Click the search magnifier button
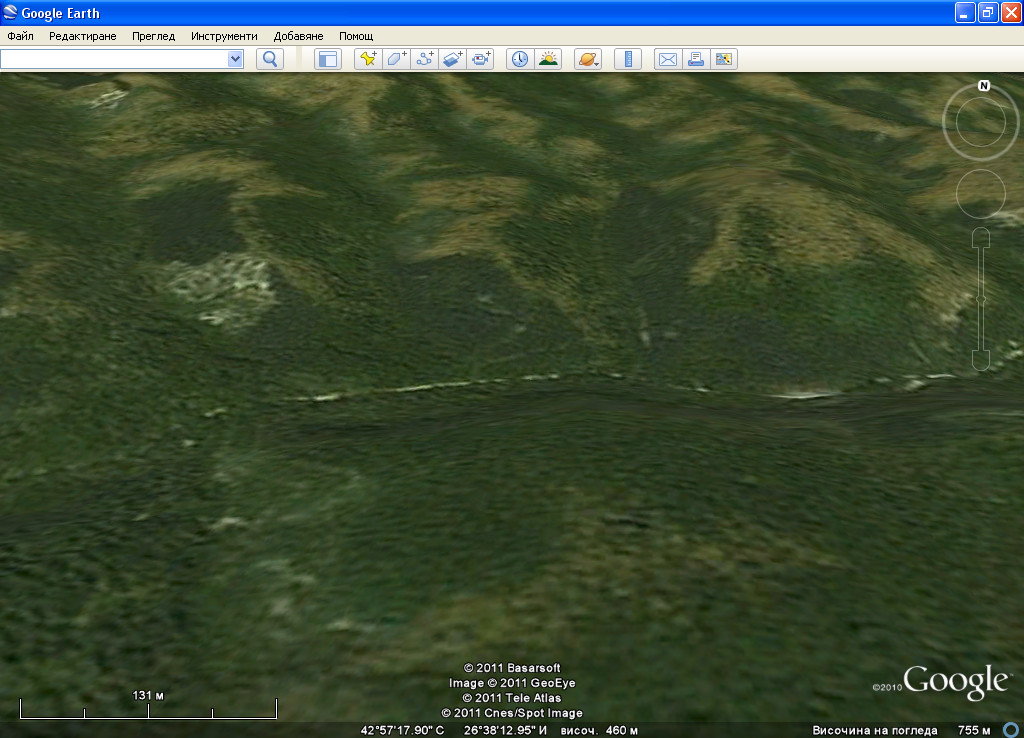1024x738 pixels. (x=270, y=59)
